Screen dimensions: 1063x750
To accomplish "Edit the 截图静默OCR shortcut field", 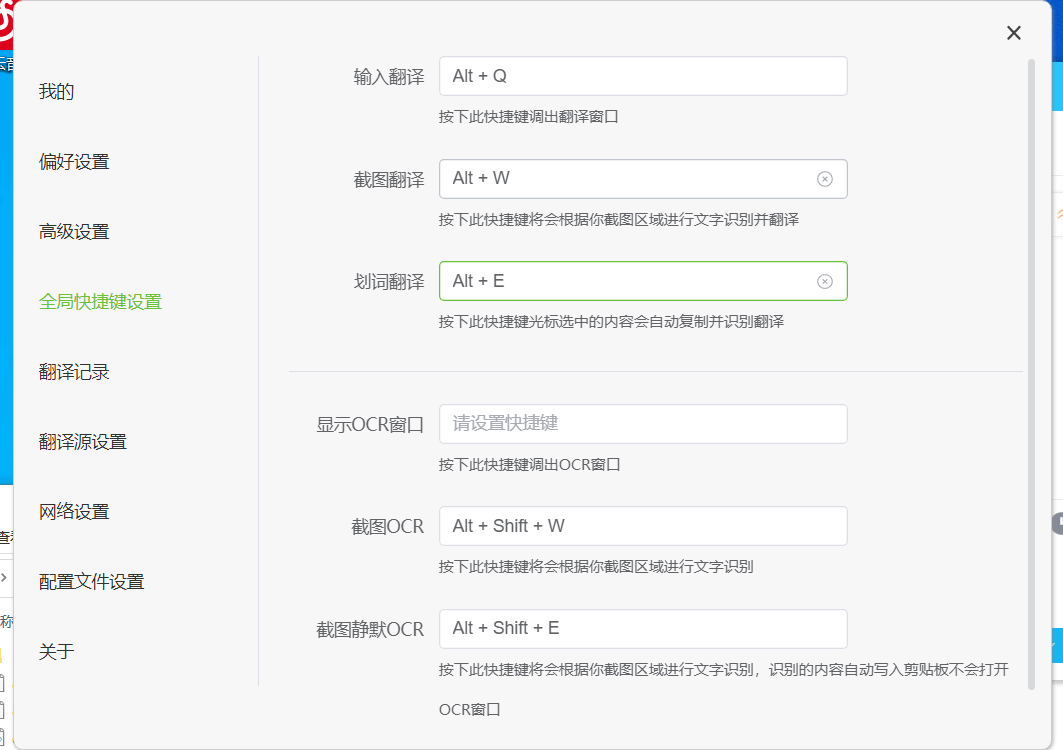I will coord(642,629).
